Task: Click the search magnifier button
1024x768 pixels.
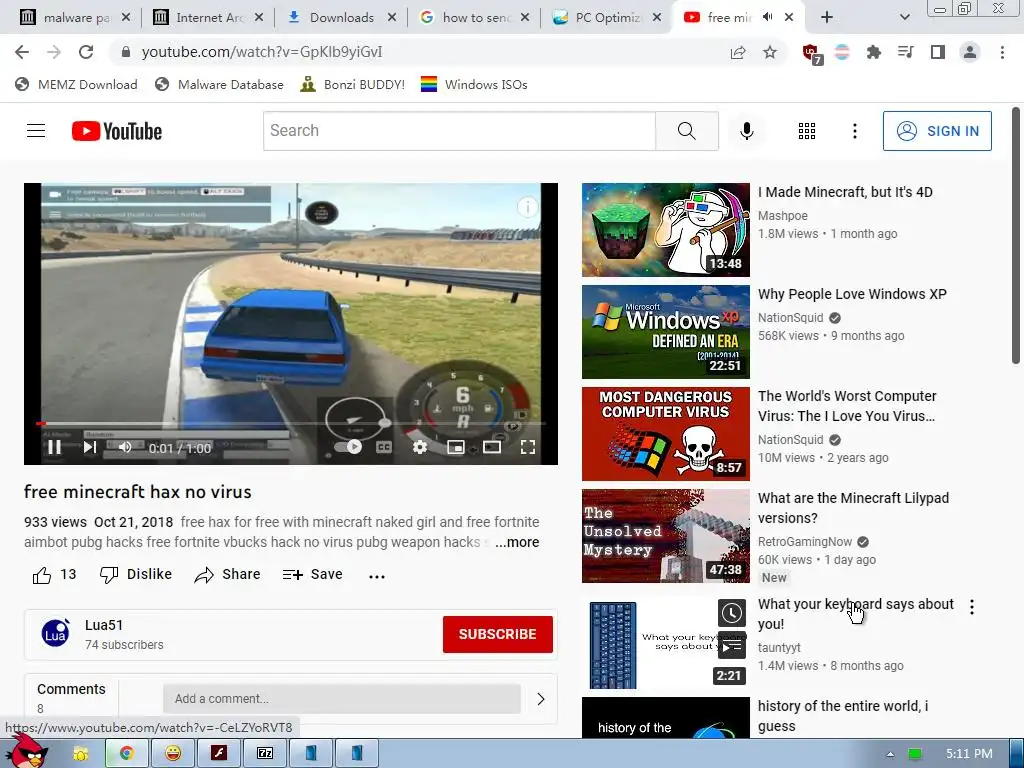Action: tap(686, 131)
